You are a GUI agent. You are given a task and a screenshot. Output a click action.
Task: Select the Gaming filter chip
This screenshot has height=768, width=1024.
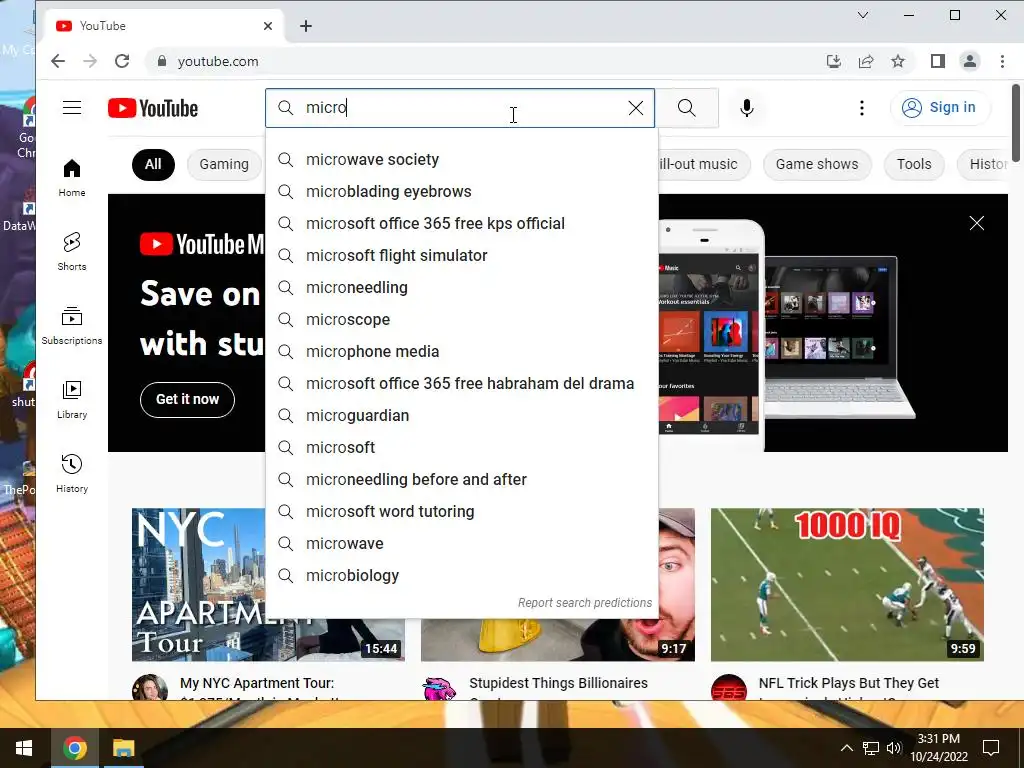point(224,164)
